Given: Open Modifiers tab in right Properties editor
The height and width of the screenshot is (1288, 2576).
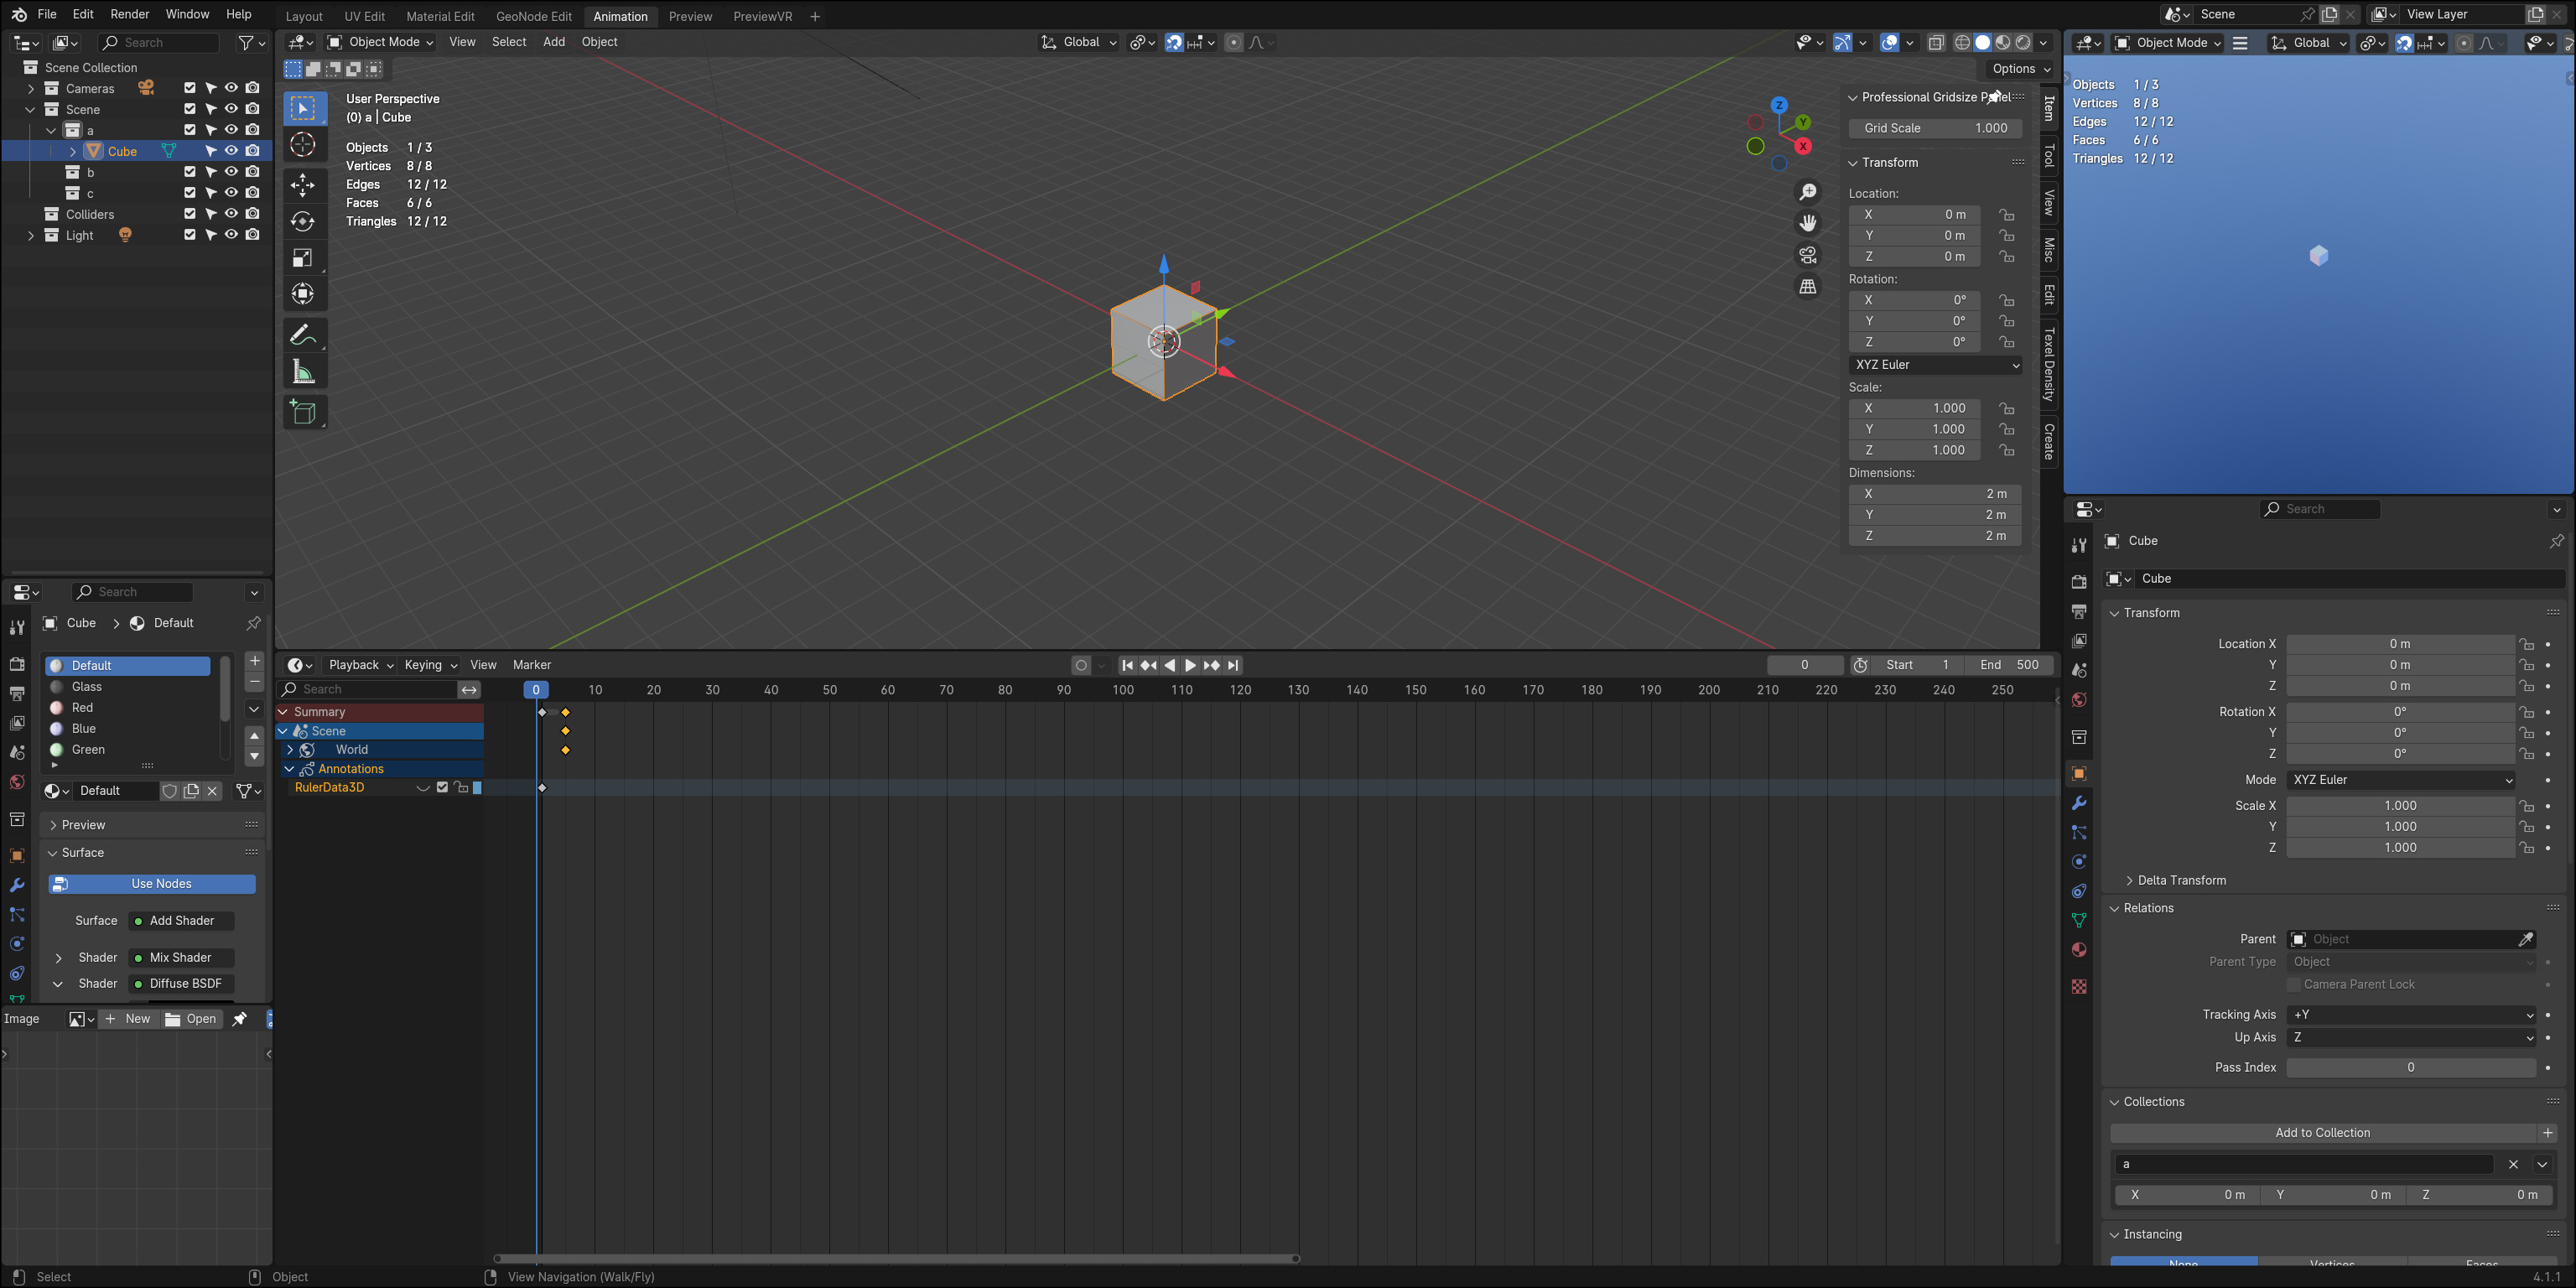Looking at the screenshot, I should [x=2079, y=803].
